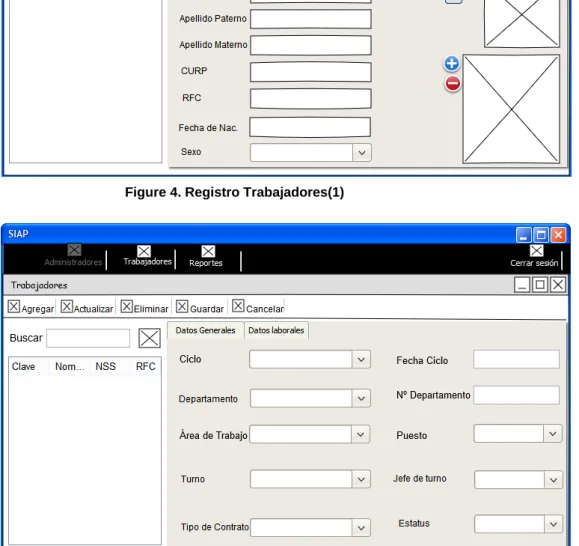Expand the Turno dropdown
The width and height of the screenshot is (579, 546).
click(361, 479)
